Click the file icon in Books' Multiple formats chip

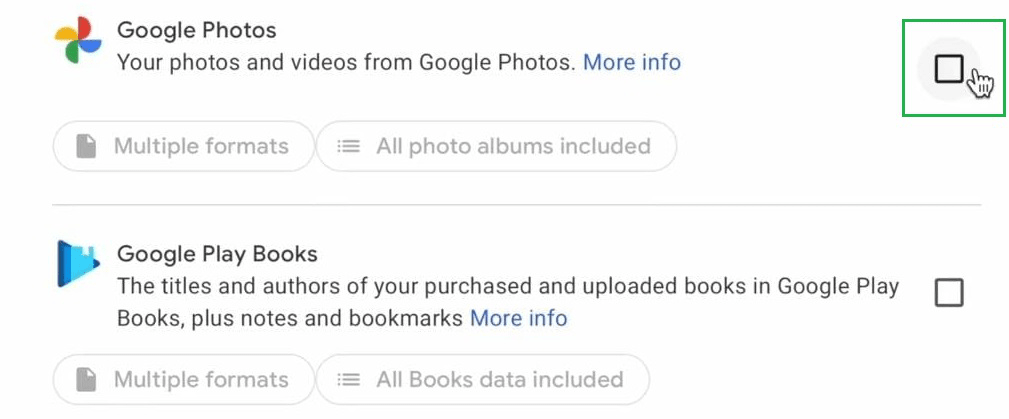88,380
